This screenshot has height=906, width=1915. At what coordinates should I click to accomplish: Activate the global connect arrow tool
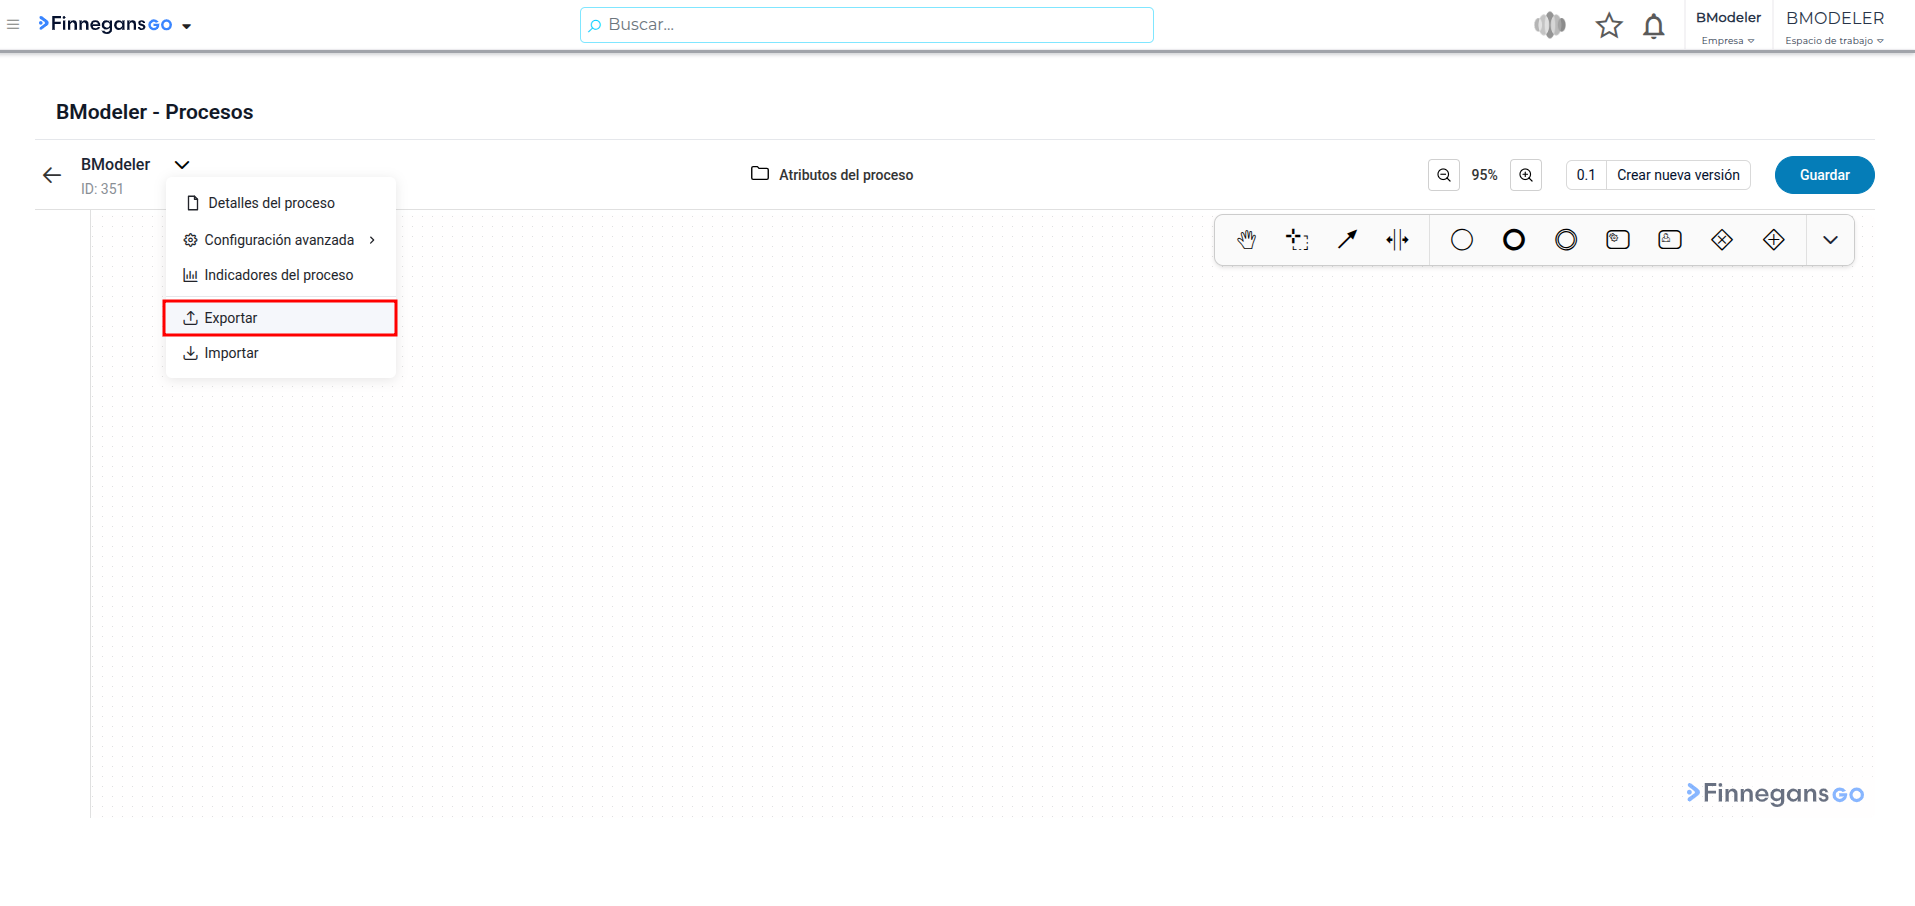(x=1348, y=240)
